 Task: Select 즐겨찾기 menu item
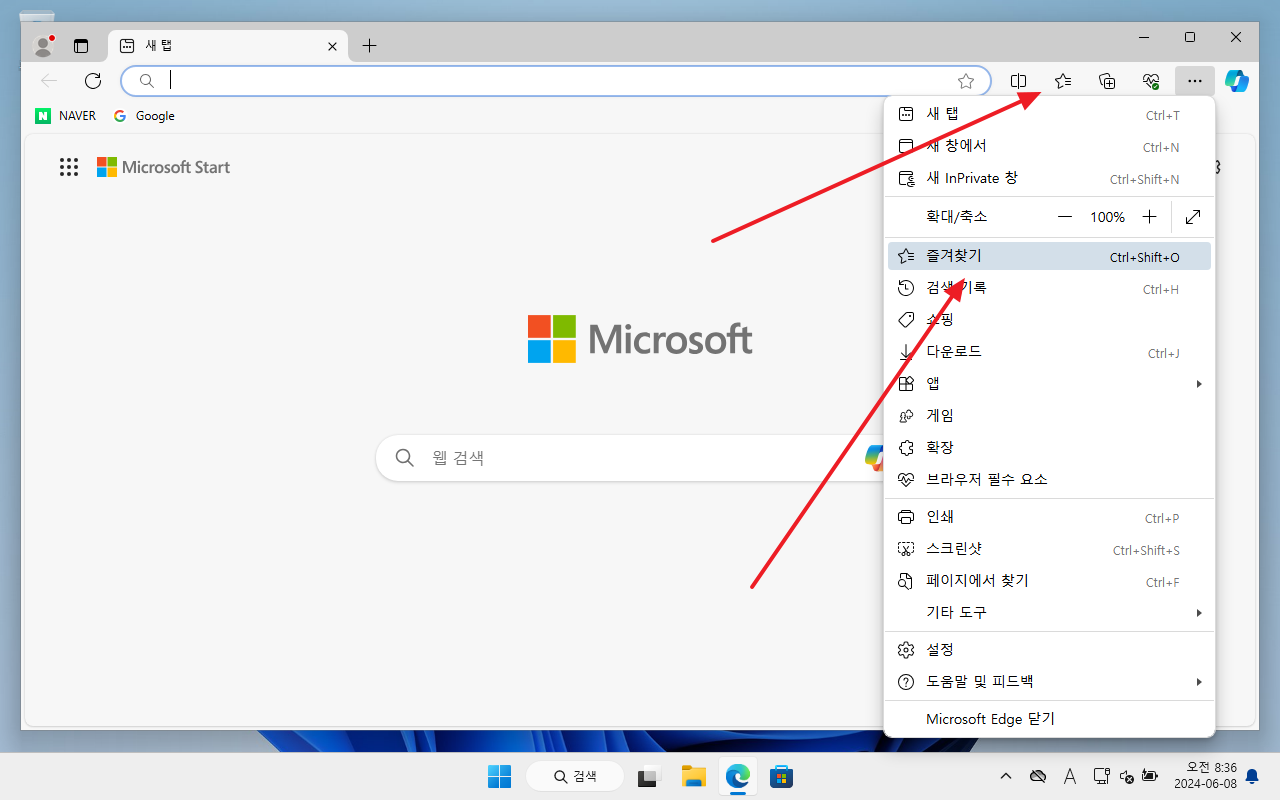click(x=1049, y=257)
